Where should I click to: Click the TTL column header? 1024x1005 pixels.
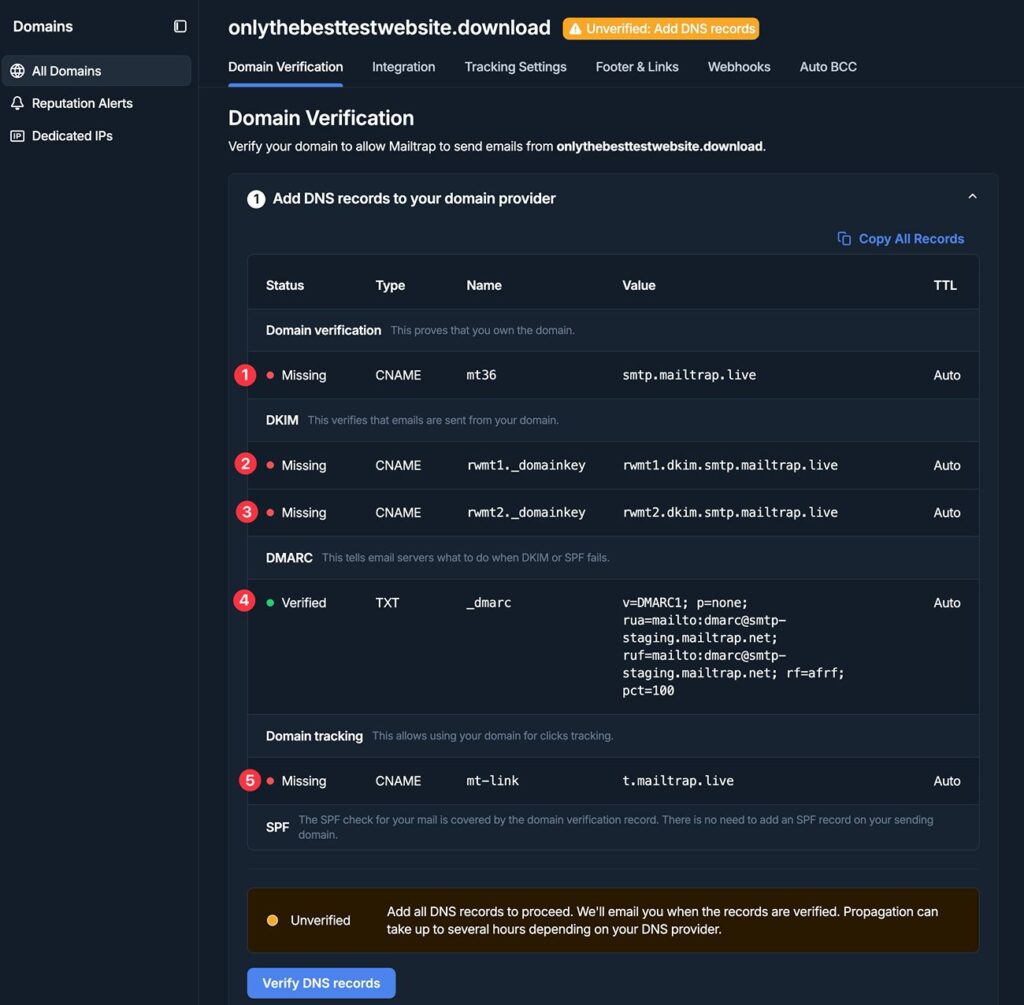tap(945, 285)
